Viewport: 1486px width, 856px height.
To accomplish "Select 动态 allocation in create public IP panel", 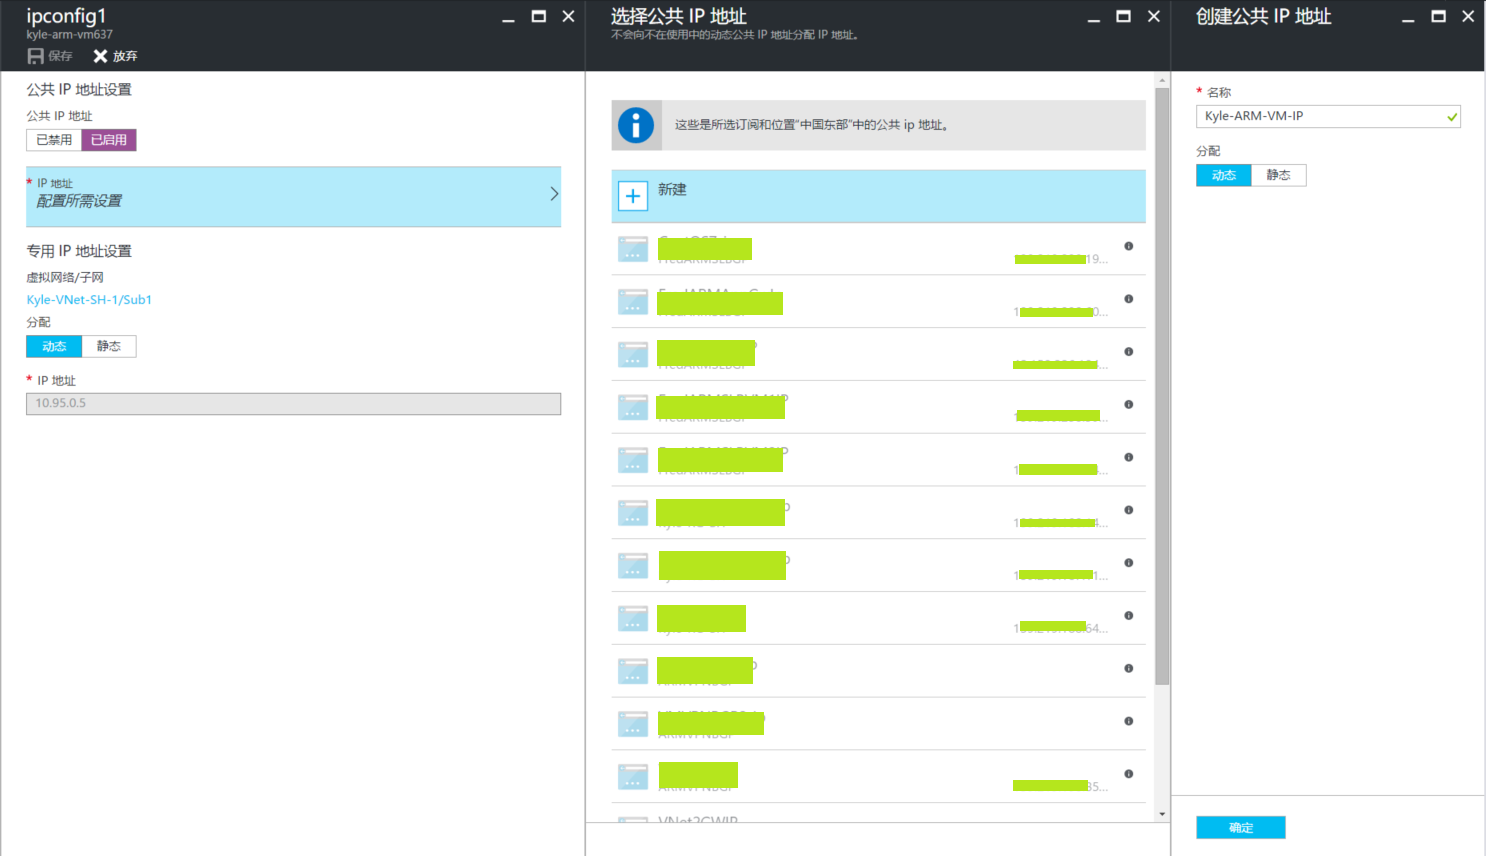I will 1224,175.
